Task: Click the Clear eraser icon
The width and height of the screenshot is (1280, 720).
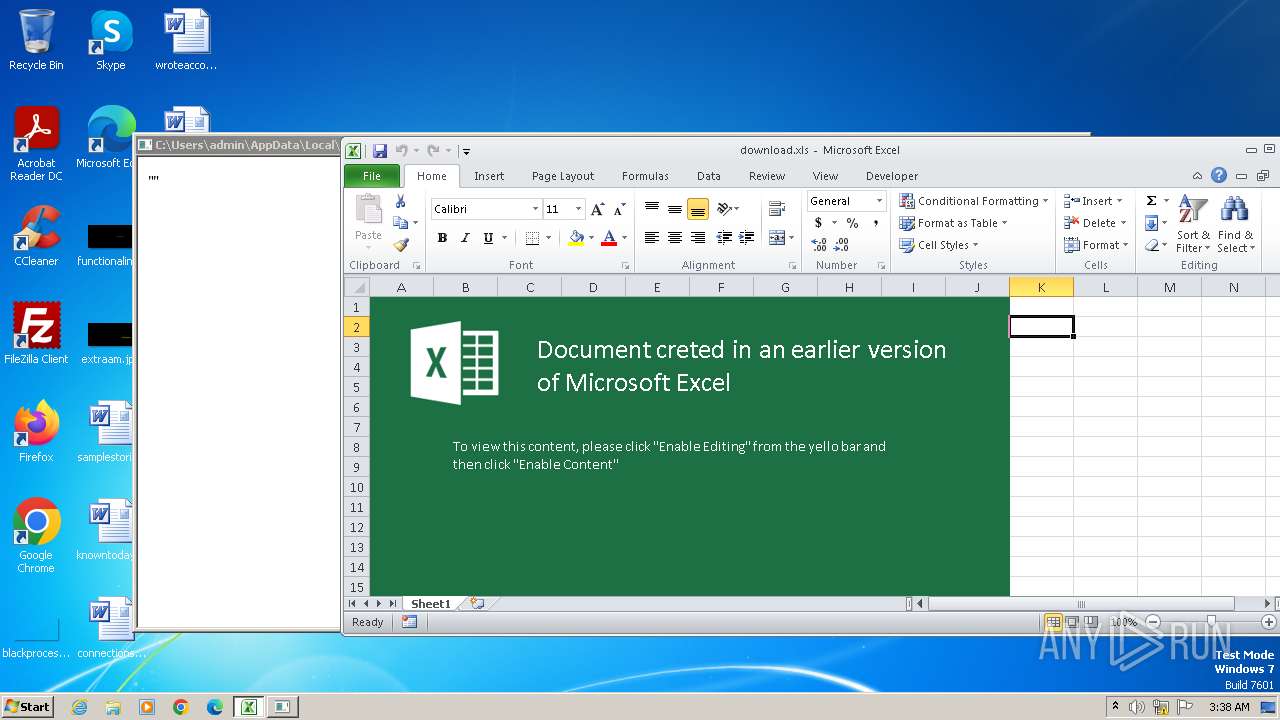Action: (x=1151, y=245)
